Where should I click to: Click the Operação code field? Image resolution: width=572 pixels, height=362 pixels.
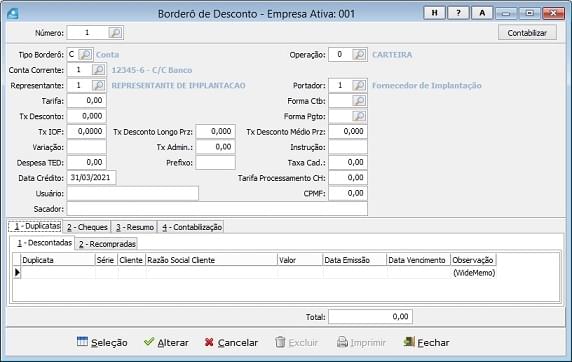tap(340, 55)
